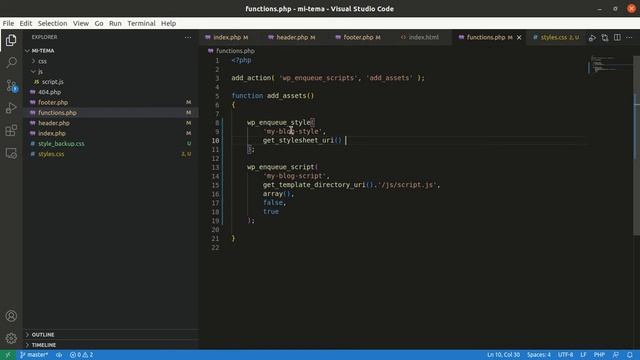Click the remote window indicator in status bar
The height and width of the screenshot is (360, 640).
click(x=8, y=355)
